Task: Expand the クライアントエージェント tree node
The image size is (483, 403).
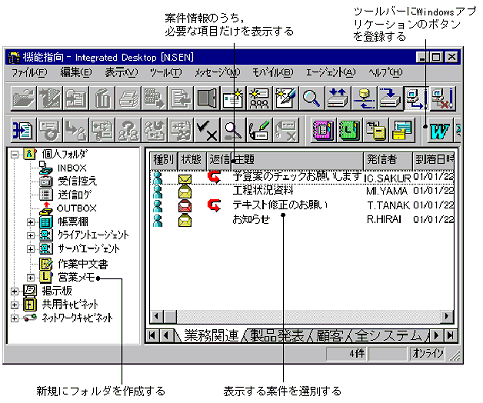Action: [x=30, y=235]
